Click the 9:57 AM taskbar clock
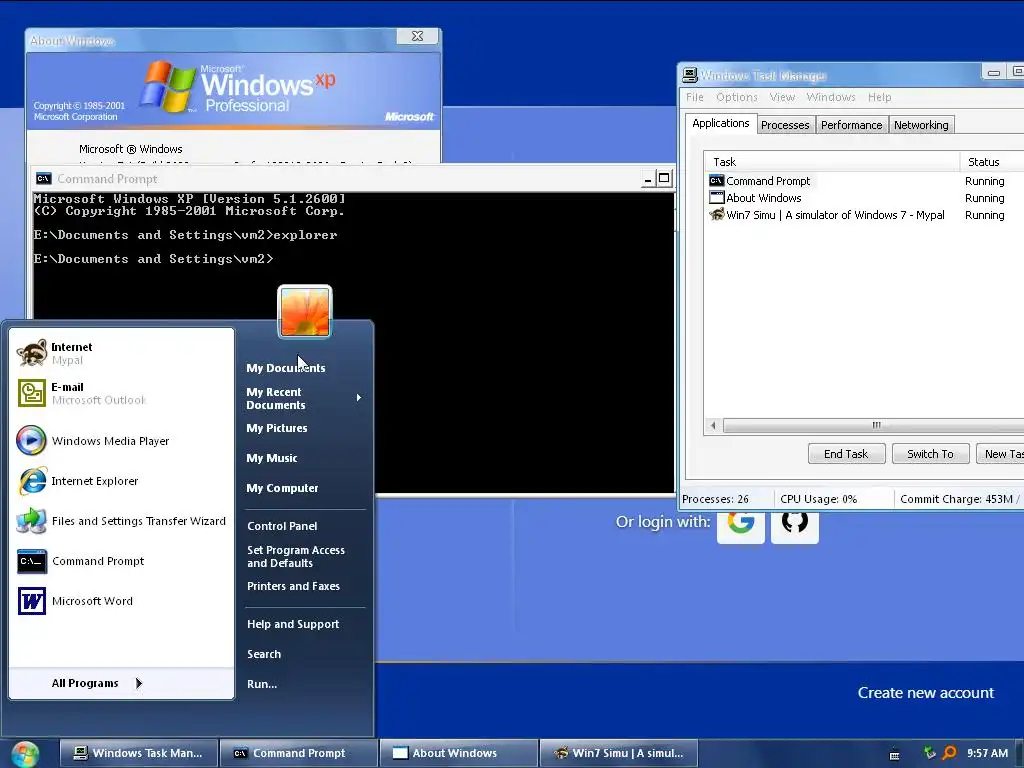1024x768 pixels. pyautogui.click(x=987, y=753)
